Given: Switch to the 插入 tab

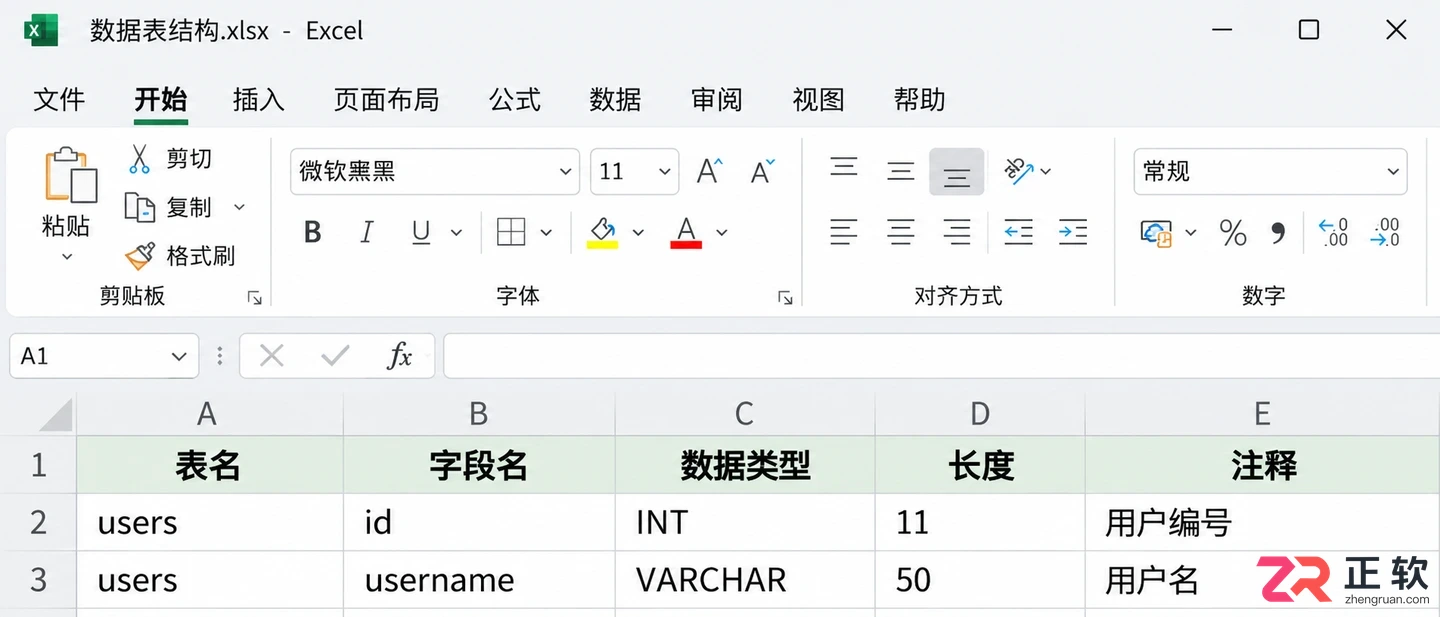Looking at the screenshot, I should coord(258,100).
